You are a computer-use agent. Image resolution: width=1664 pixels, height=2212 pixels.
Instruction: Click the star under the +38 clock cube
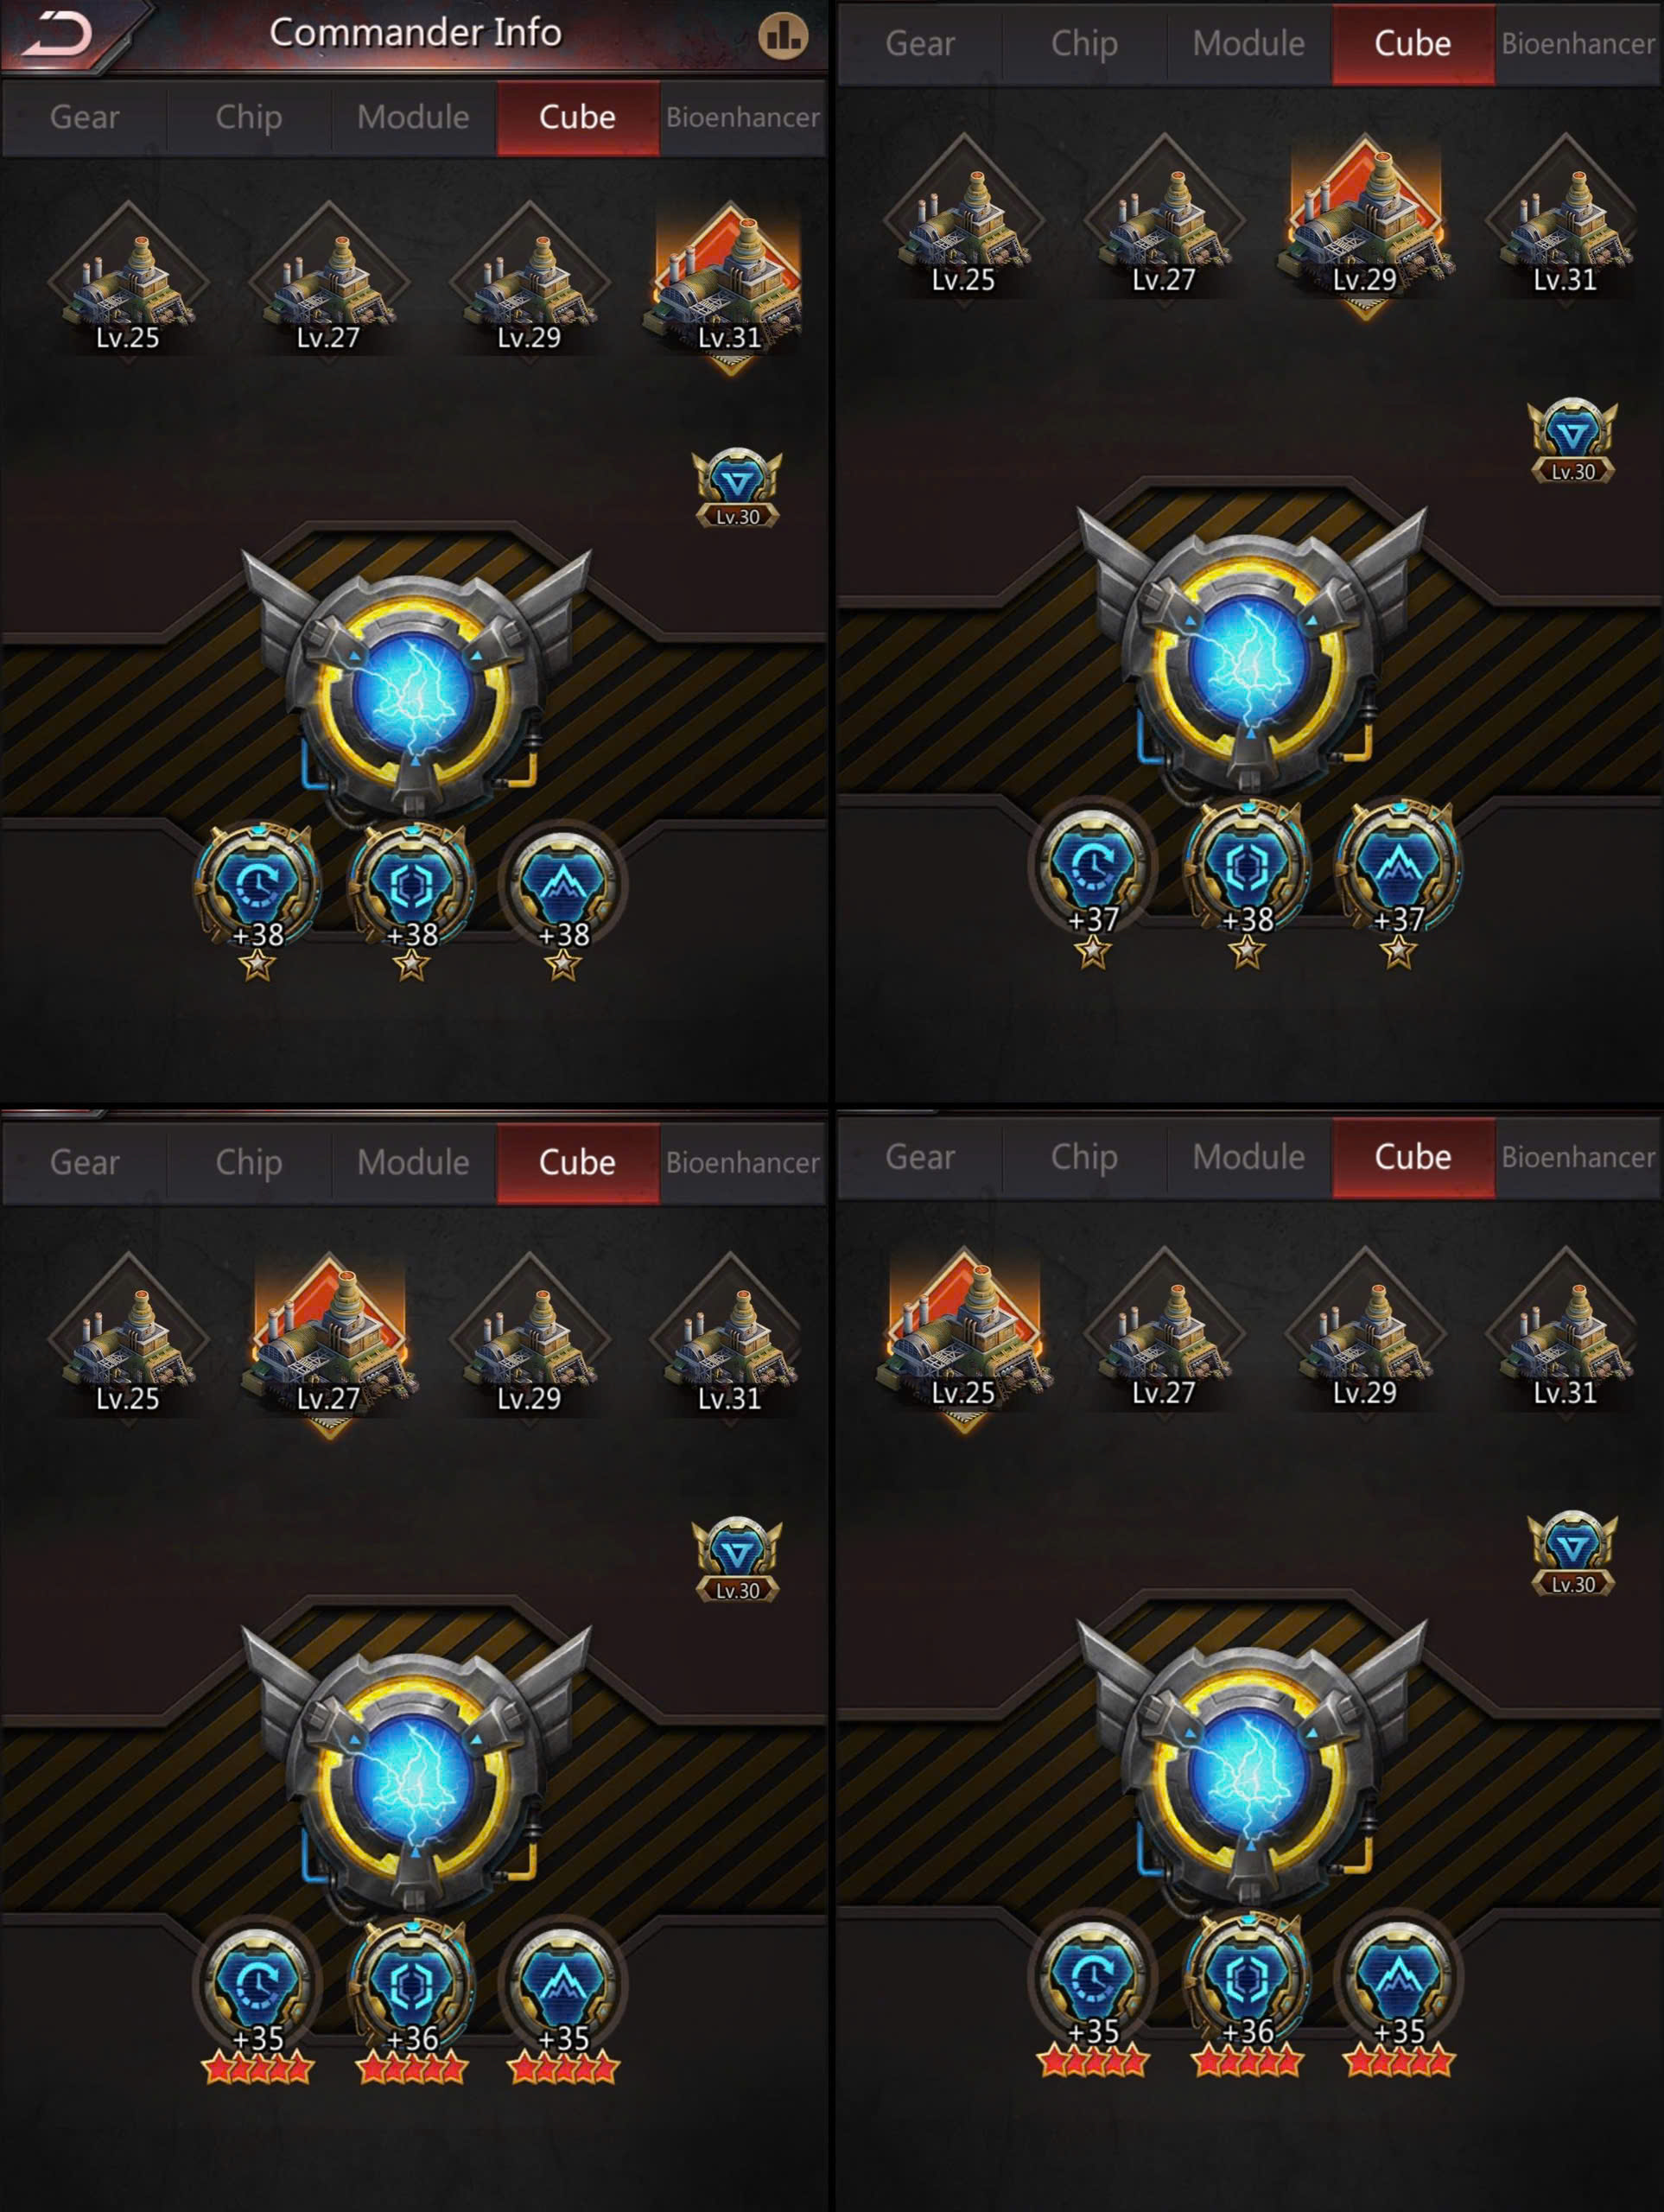click(x=258, y=966)
